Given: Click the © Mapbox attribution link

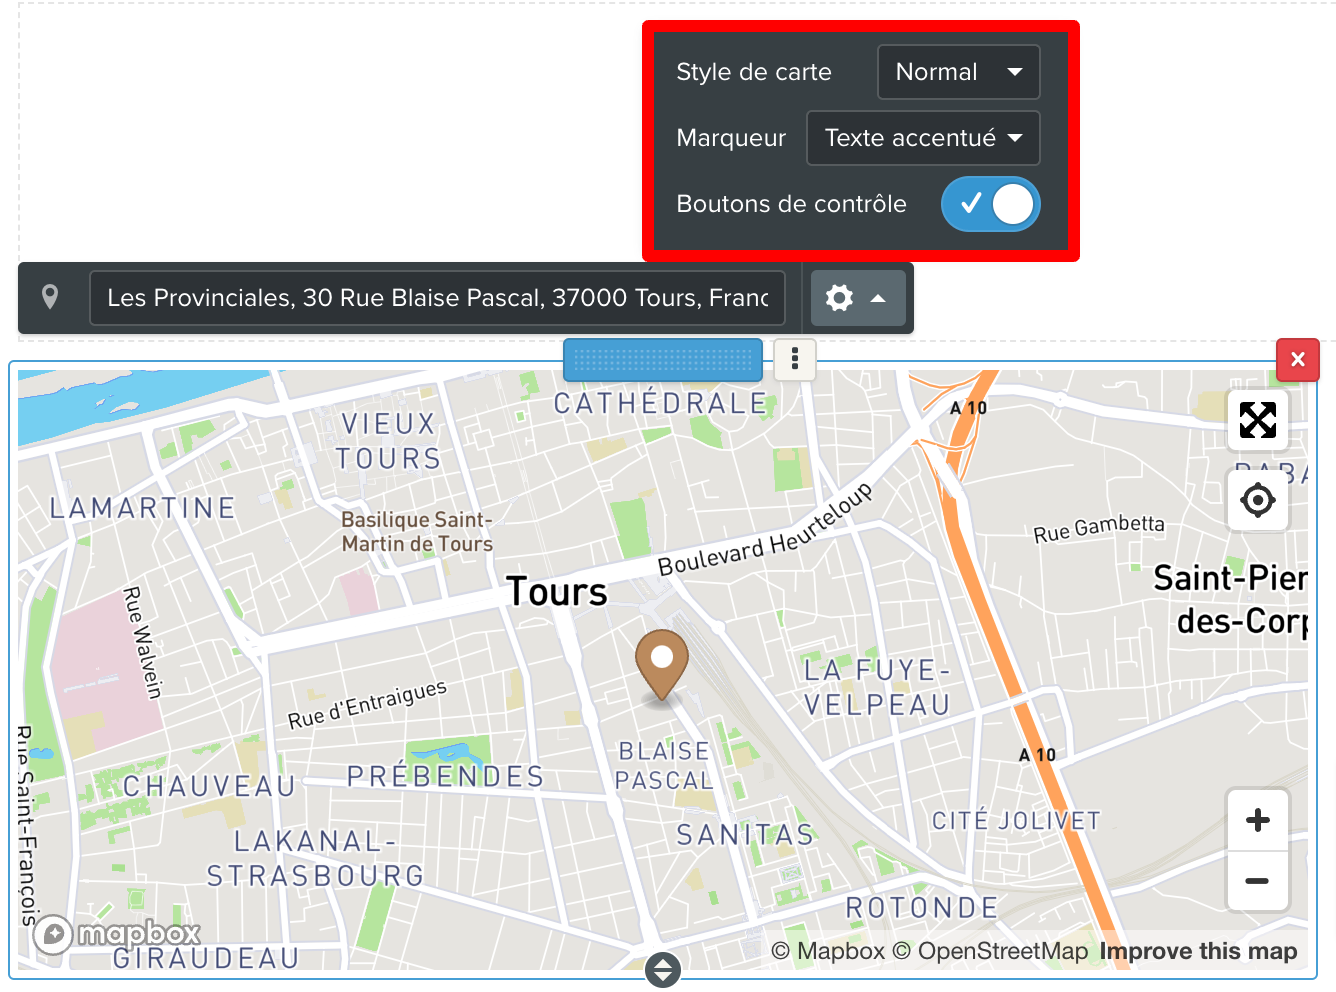Looking at the screenshot, I should (828, 951).
